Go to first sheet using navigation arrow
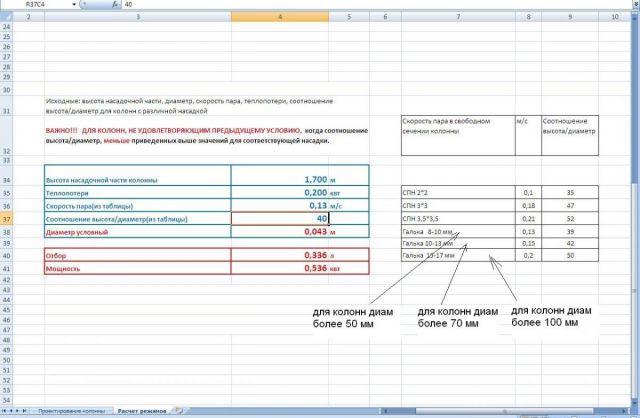640x418 pixels. coord(5,411)
